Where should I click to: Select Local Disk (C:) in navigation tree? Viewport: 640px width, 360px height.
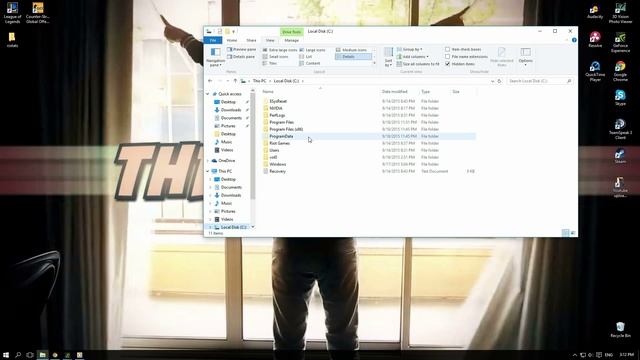pos(233,227)
